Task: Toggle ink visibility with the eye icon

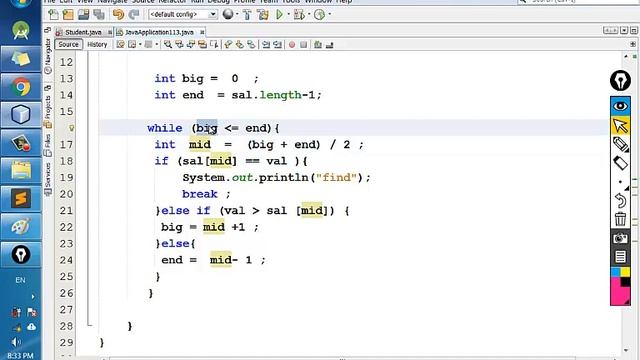Action: click(620, 106)
